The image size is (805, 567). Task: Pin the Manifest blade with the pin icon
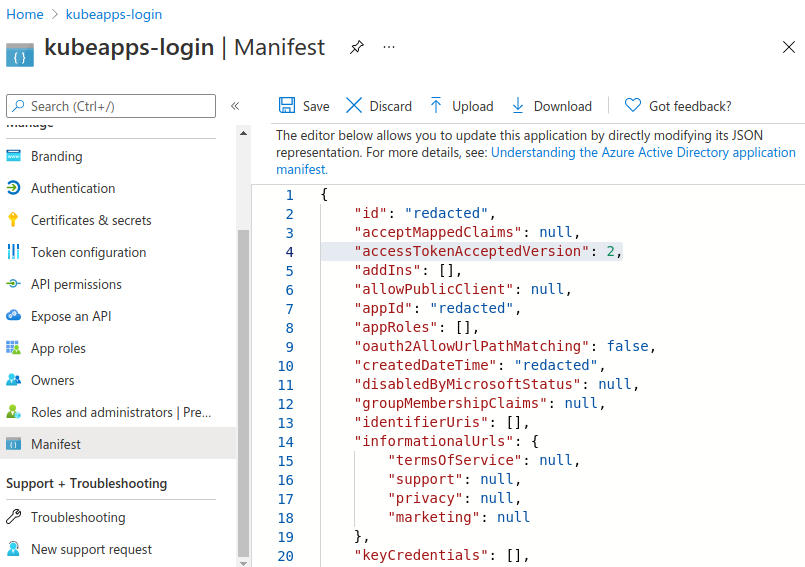(x=357, y=47)
